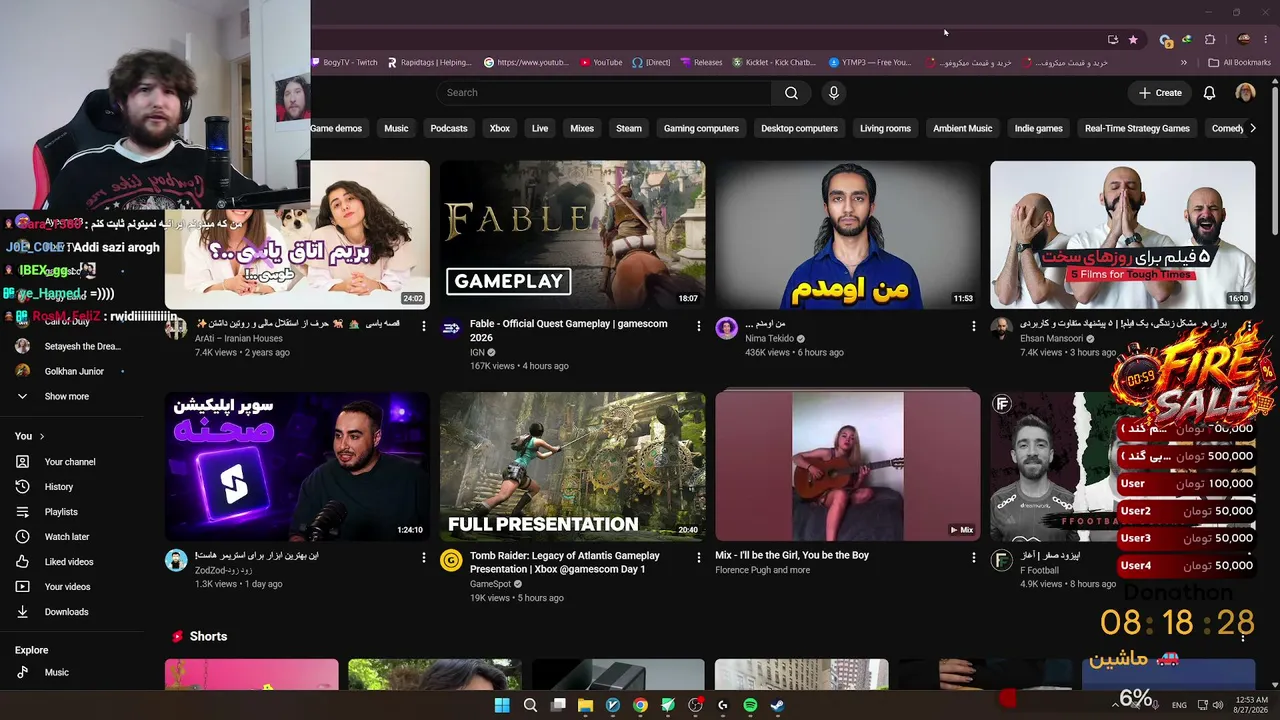Play the Tomb Raider full presentation thumbnail
1280x720 pixels.
[x=572, y=466]
